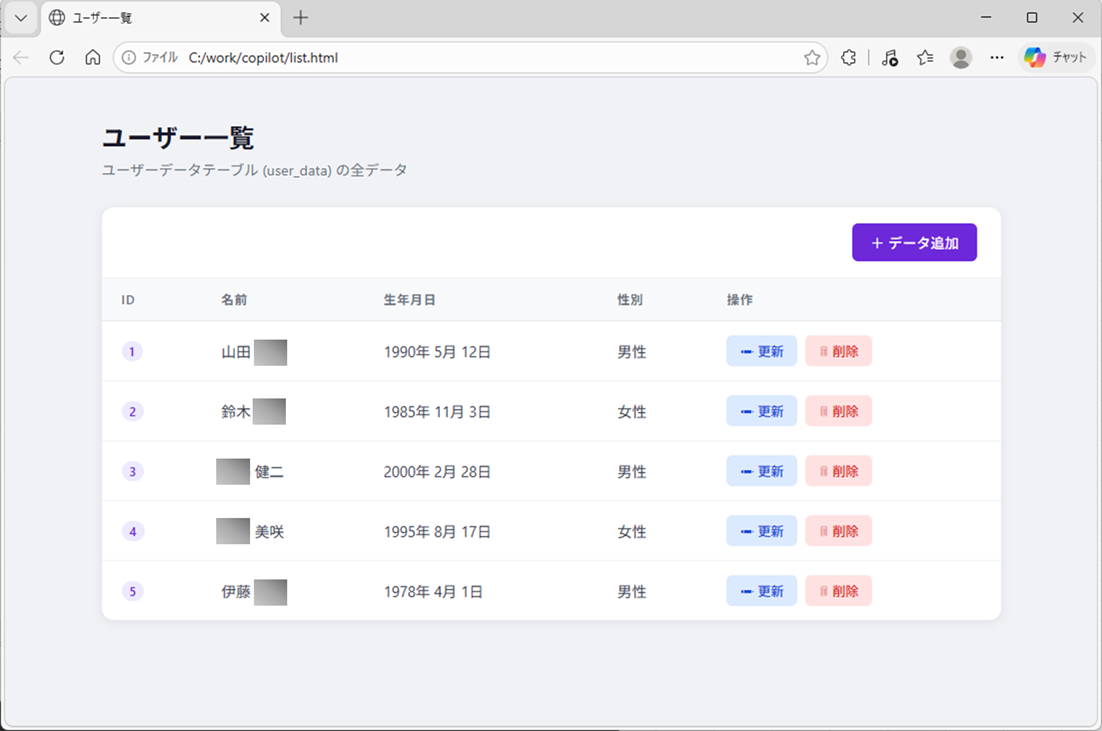Click 削除 for the 1978年 4月 1日 row
Image resolution: width=1102 pixels, height=731 pixels.
pyautogui.click(x=838, y=591)
